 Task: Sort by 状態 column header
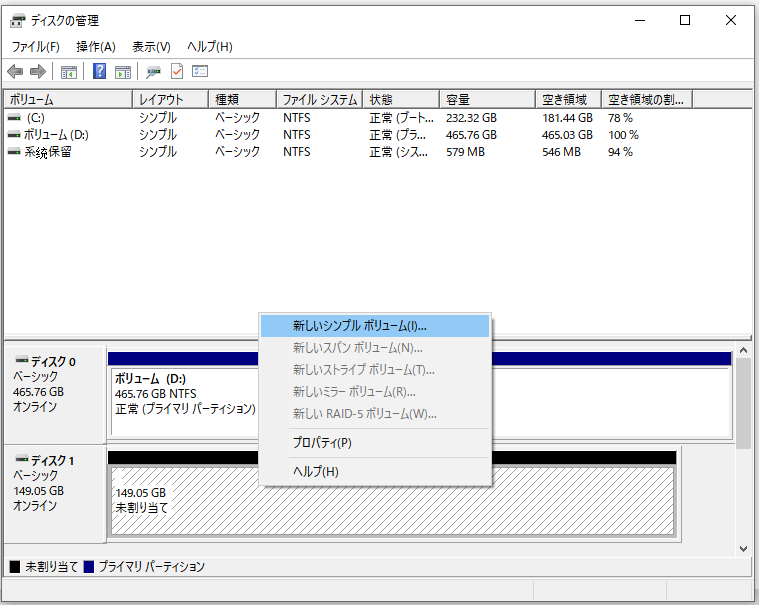pyautogui.click(x=401, y=100)
